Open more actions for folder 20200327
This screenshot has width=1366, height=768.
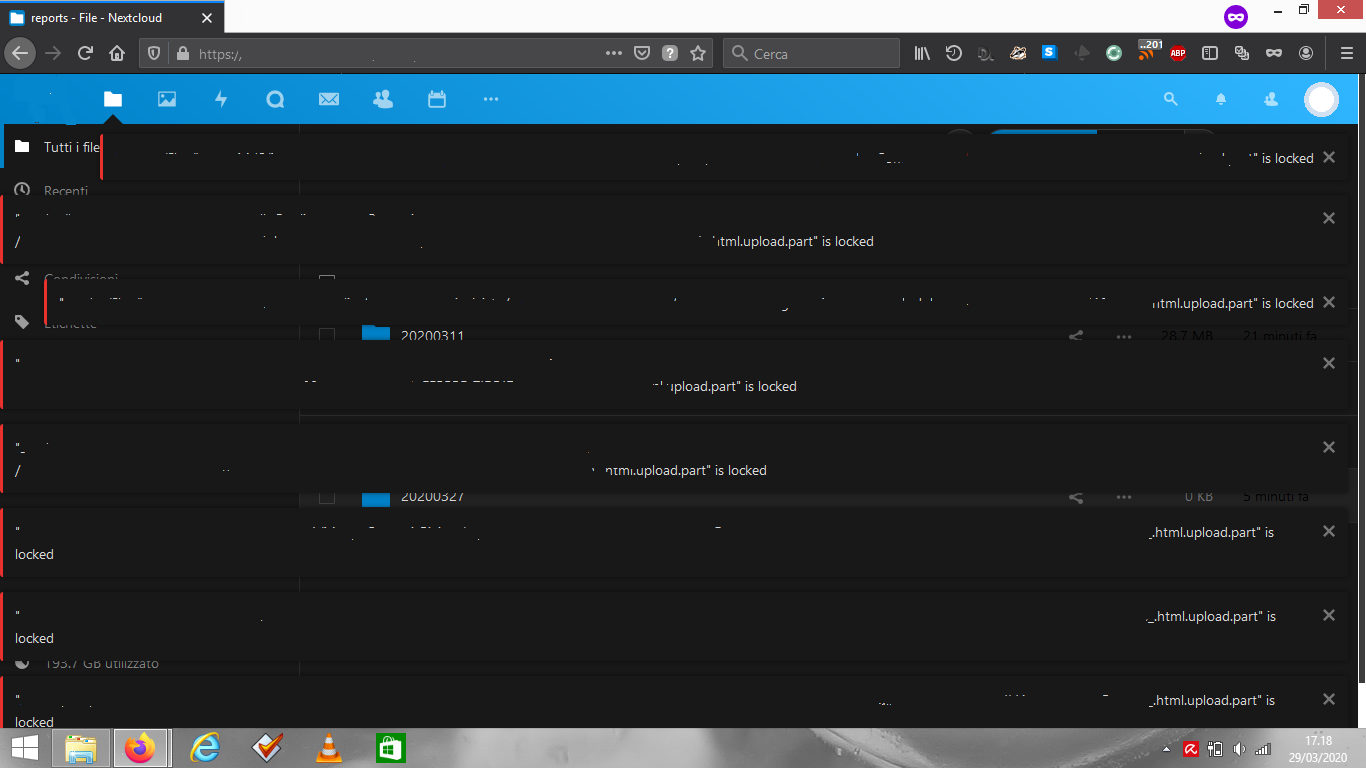pyautogui.click(x=1124, y=497)
